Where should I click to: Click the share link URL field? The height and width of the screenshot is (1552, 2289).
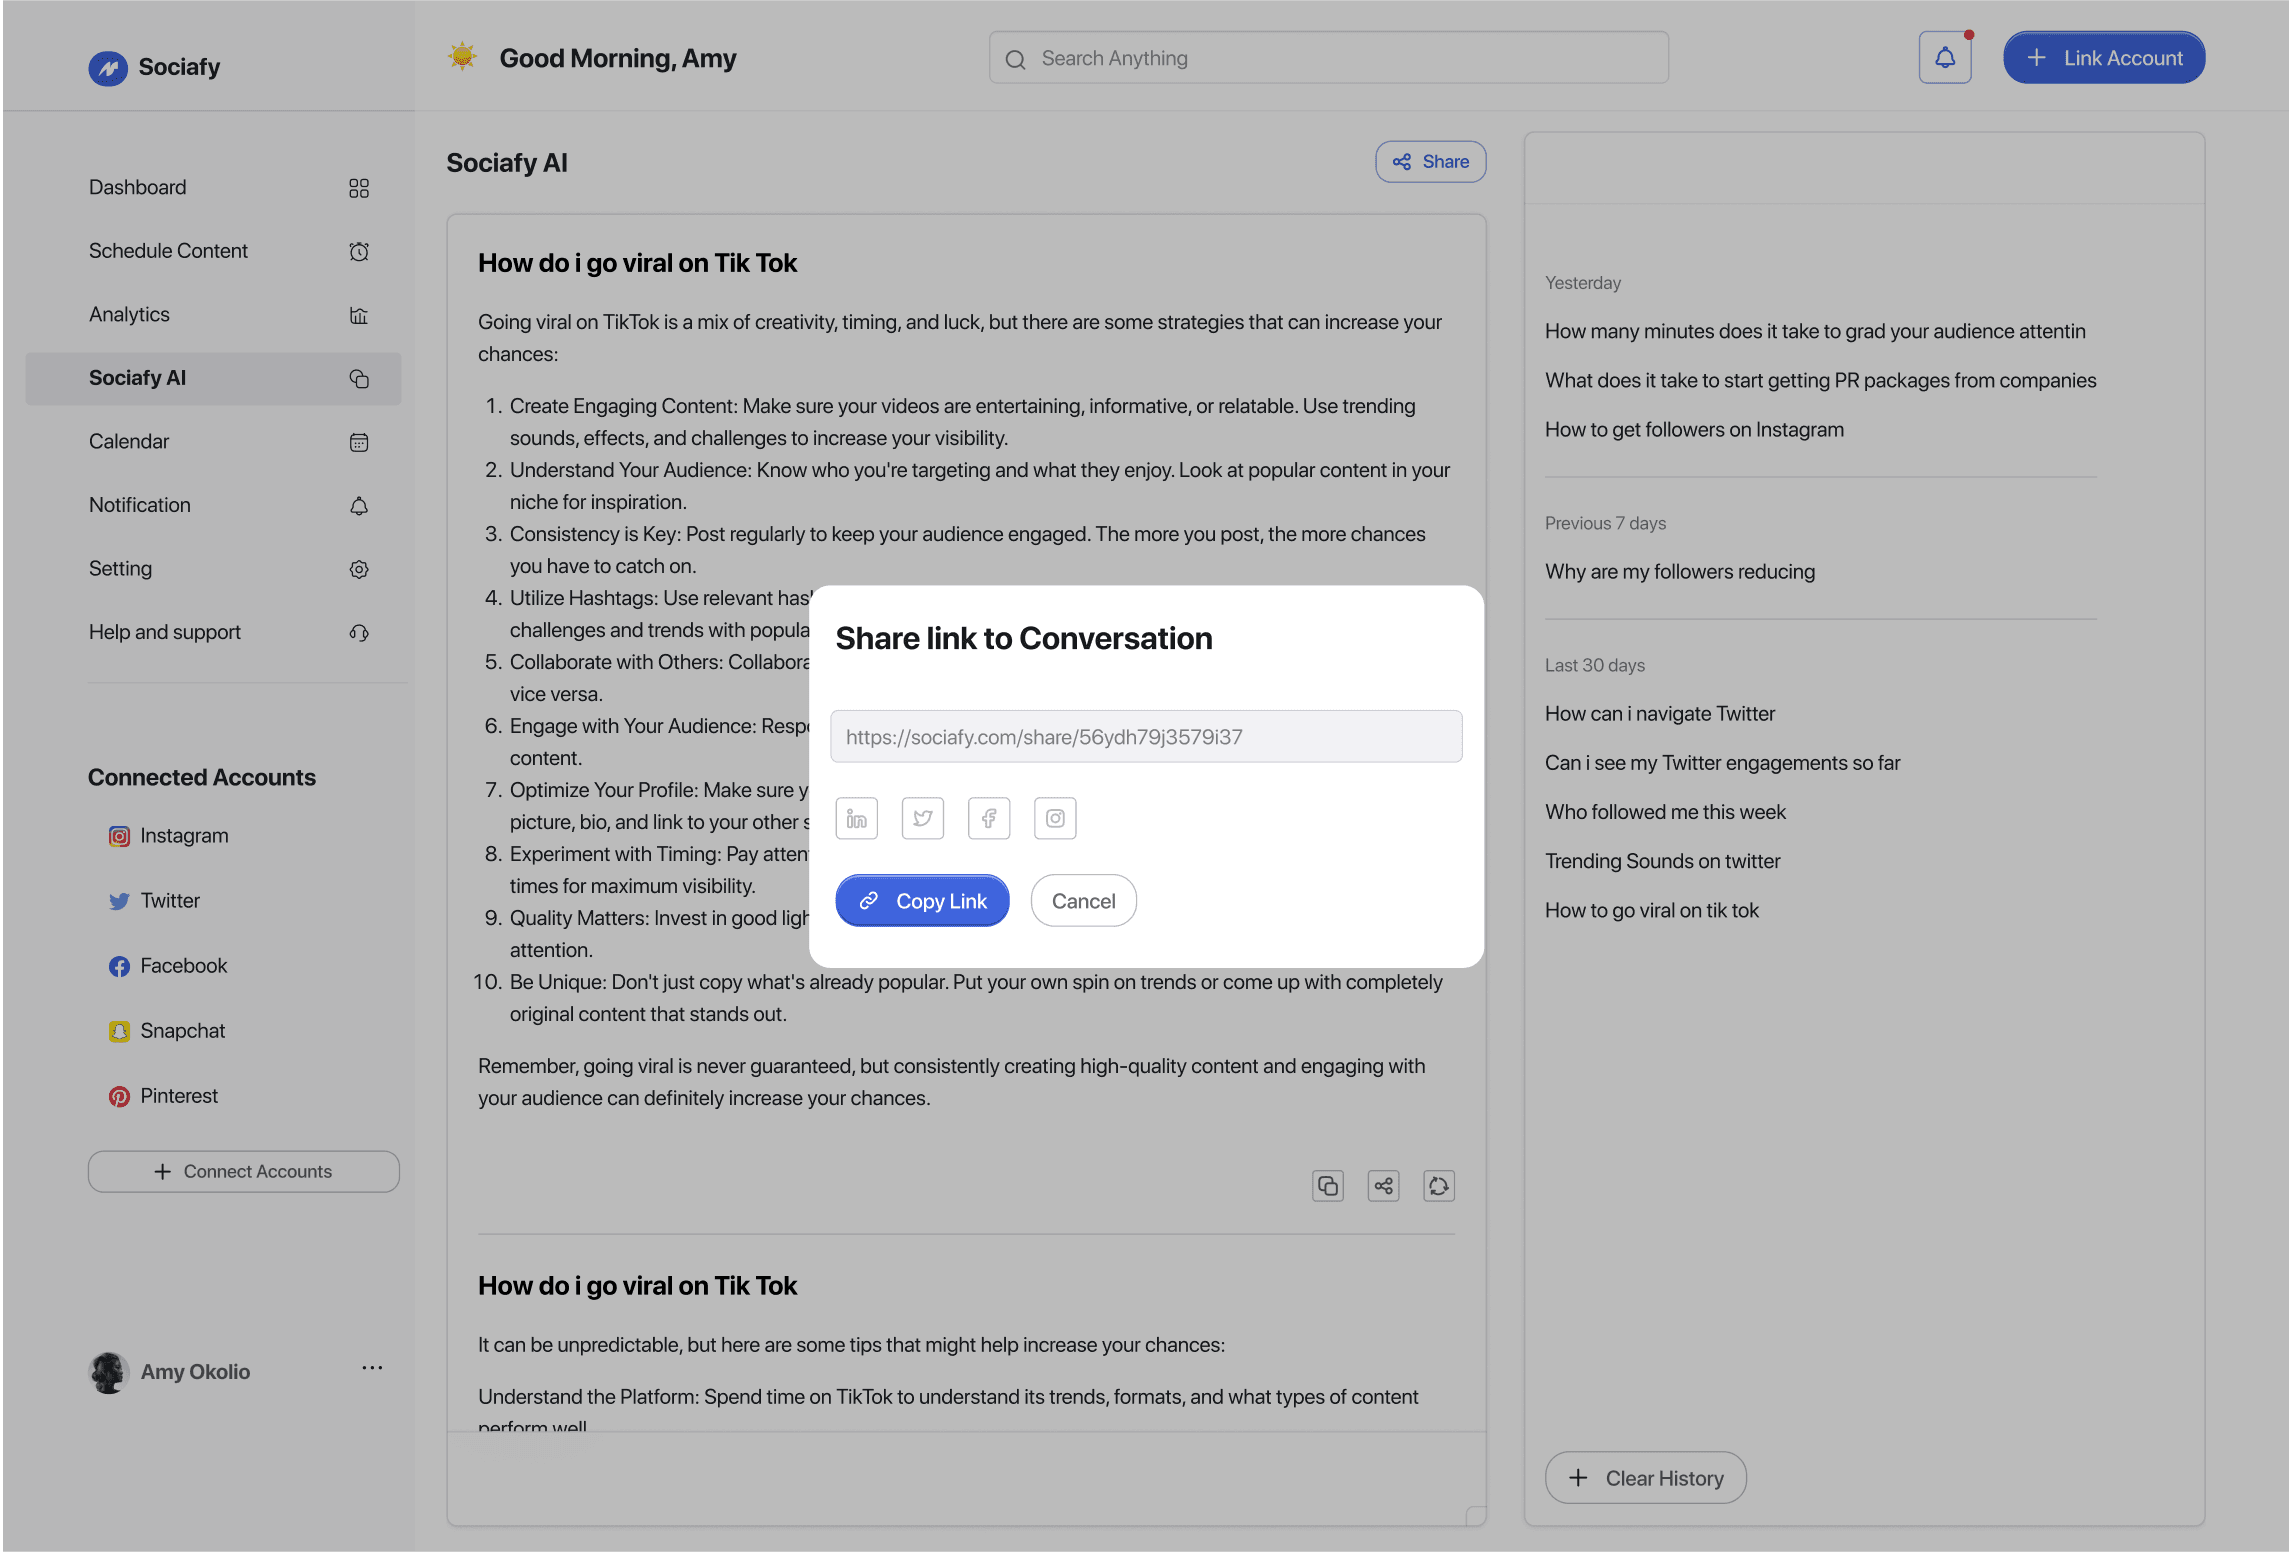pyautogui.click(x=1145, y=737)
